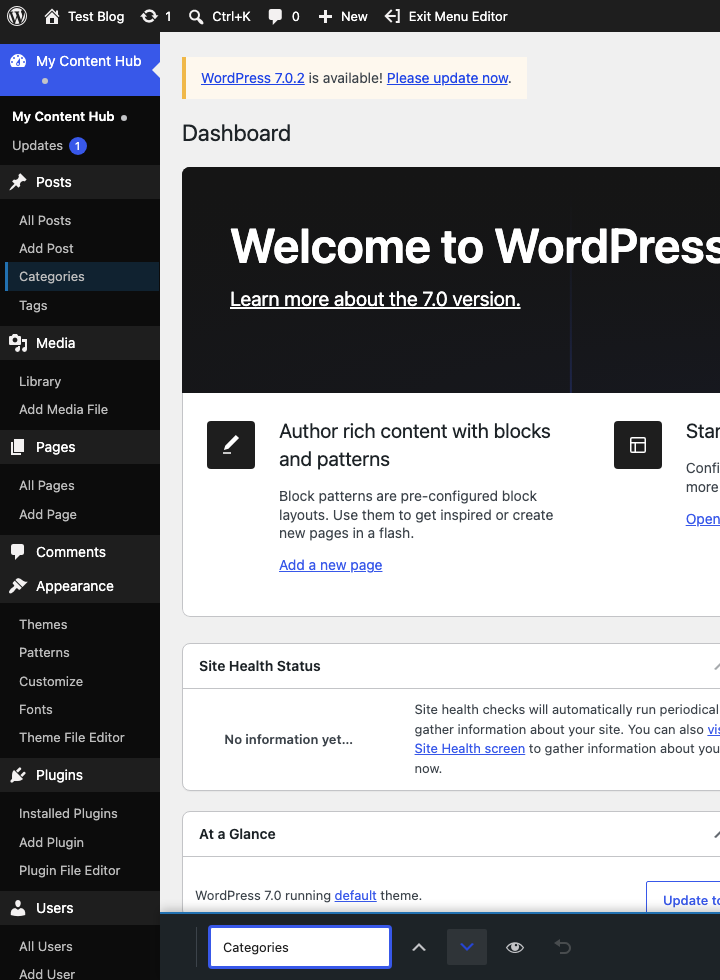This screenshot has width=720, height=980.
Task: Open the Users menu
Action: (80, 908)
